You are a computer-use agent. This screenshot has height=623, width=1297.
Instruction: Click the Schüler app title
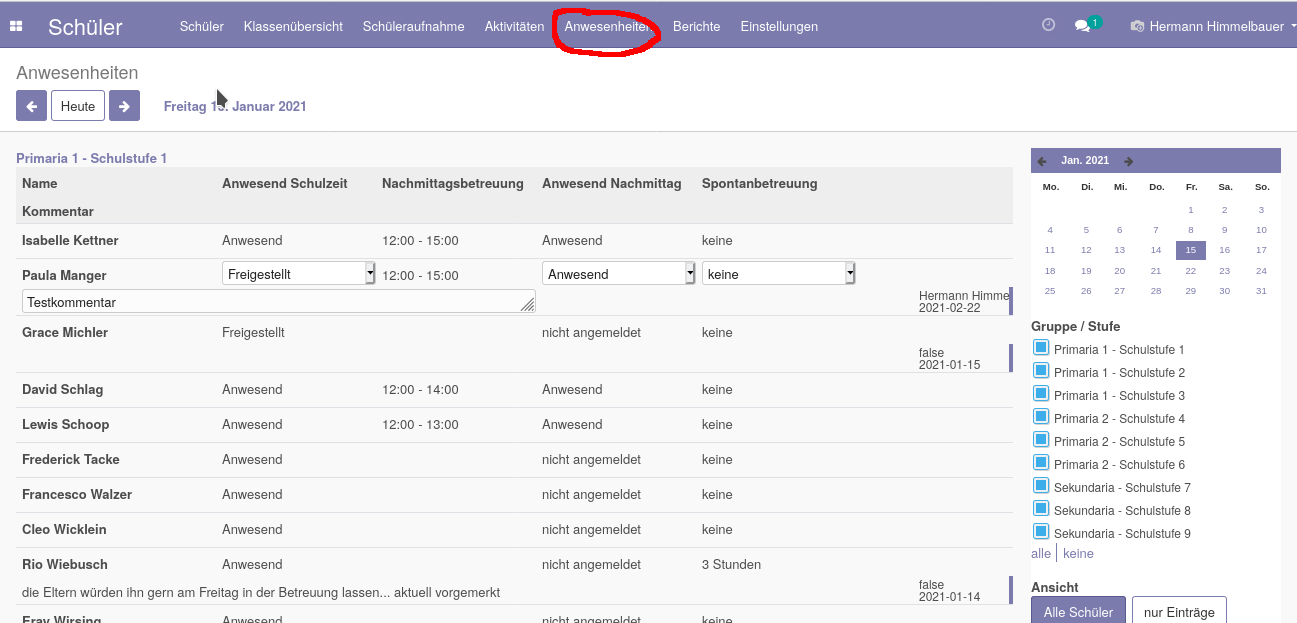pyautogui.click(x=85, y=27)
